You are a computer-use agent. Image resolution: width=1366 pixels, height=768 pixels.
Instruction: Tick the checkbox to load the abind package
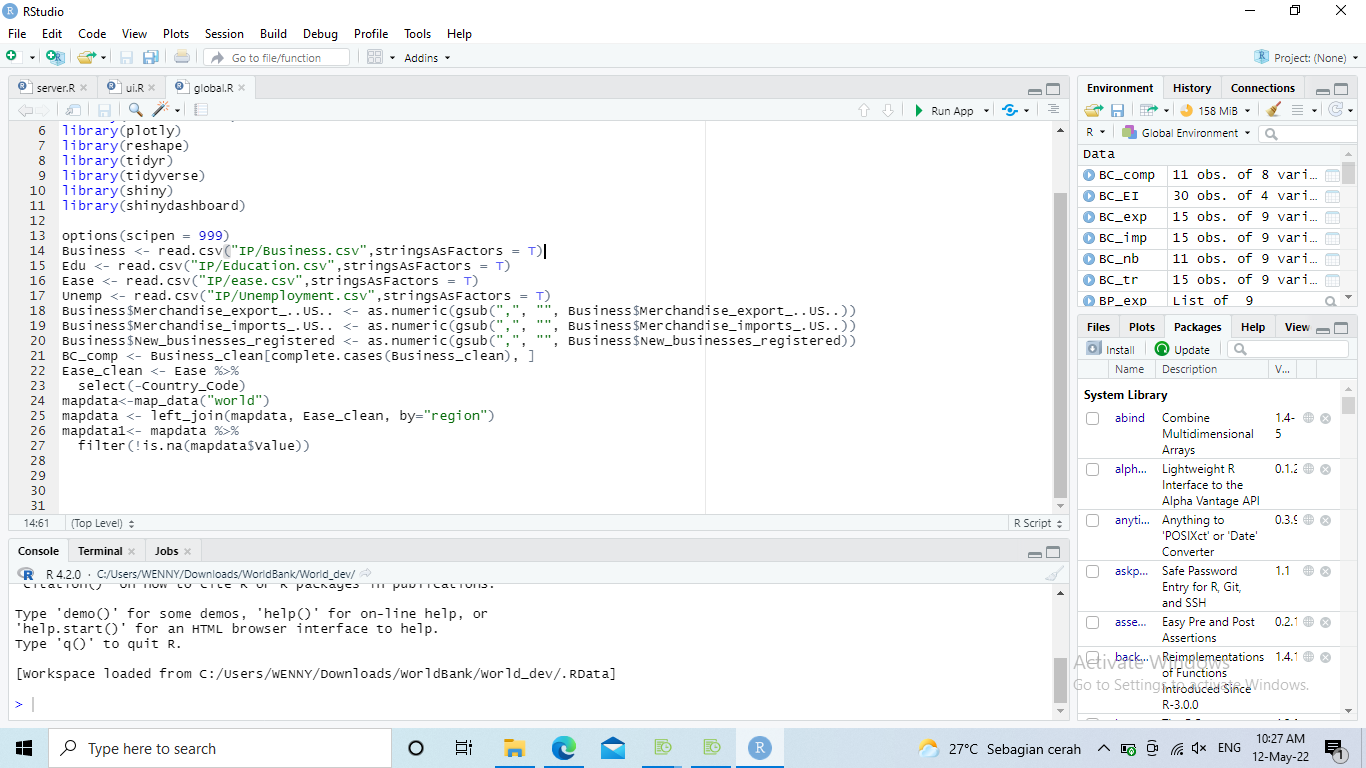(1092, 419)
